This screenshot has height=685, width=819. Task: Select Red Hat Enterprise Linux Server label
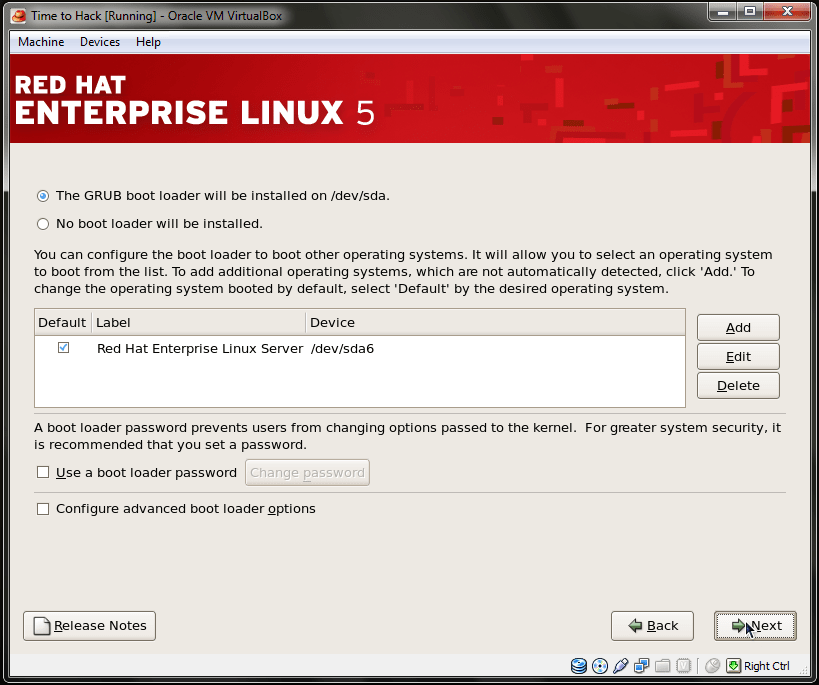tap(200, 349)
